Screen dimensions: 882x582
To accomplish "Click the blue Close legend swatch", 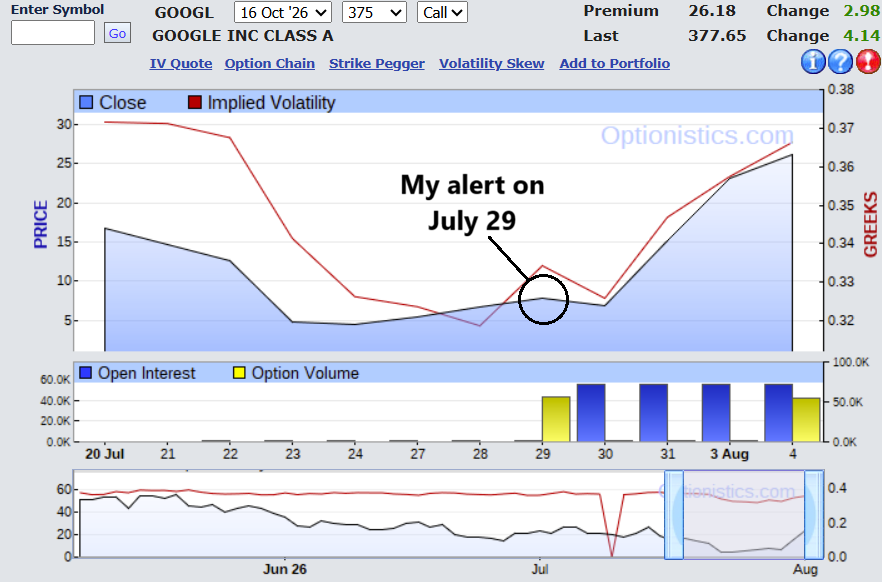I will pos(86,102).
